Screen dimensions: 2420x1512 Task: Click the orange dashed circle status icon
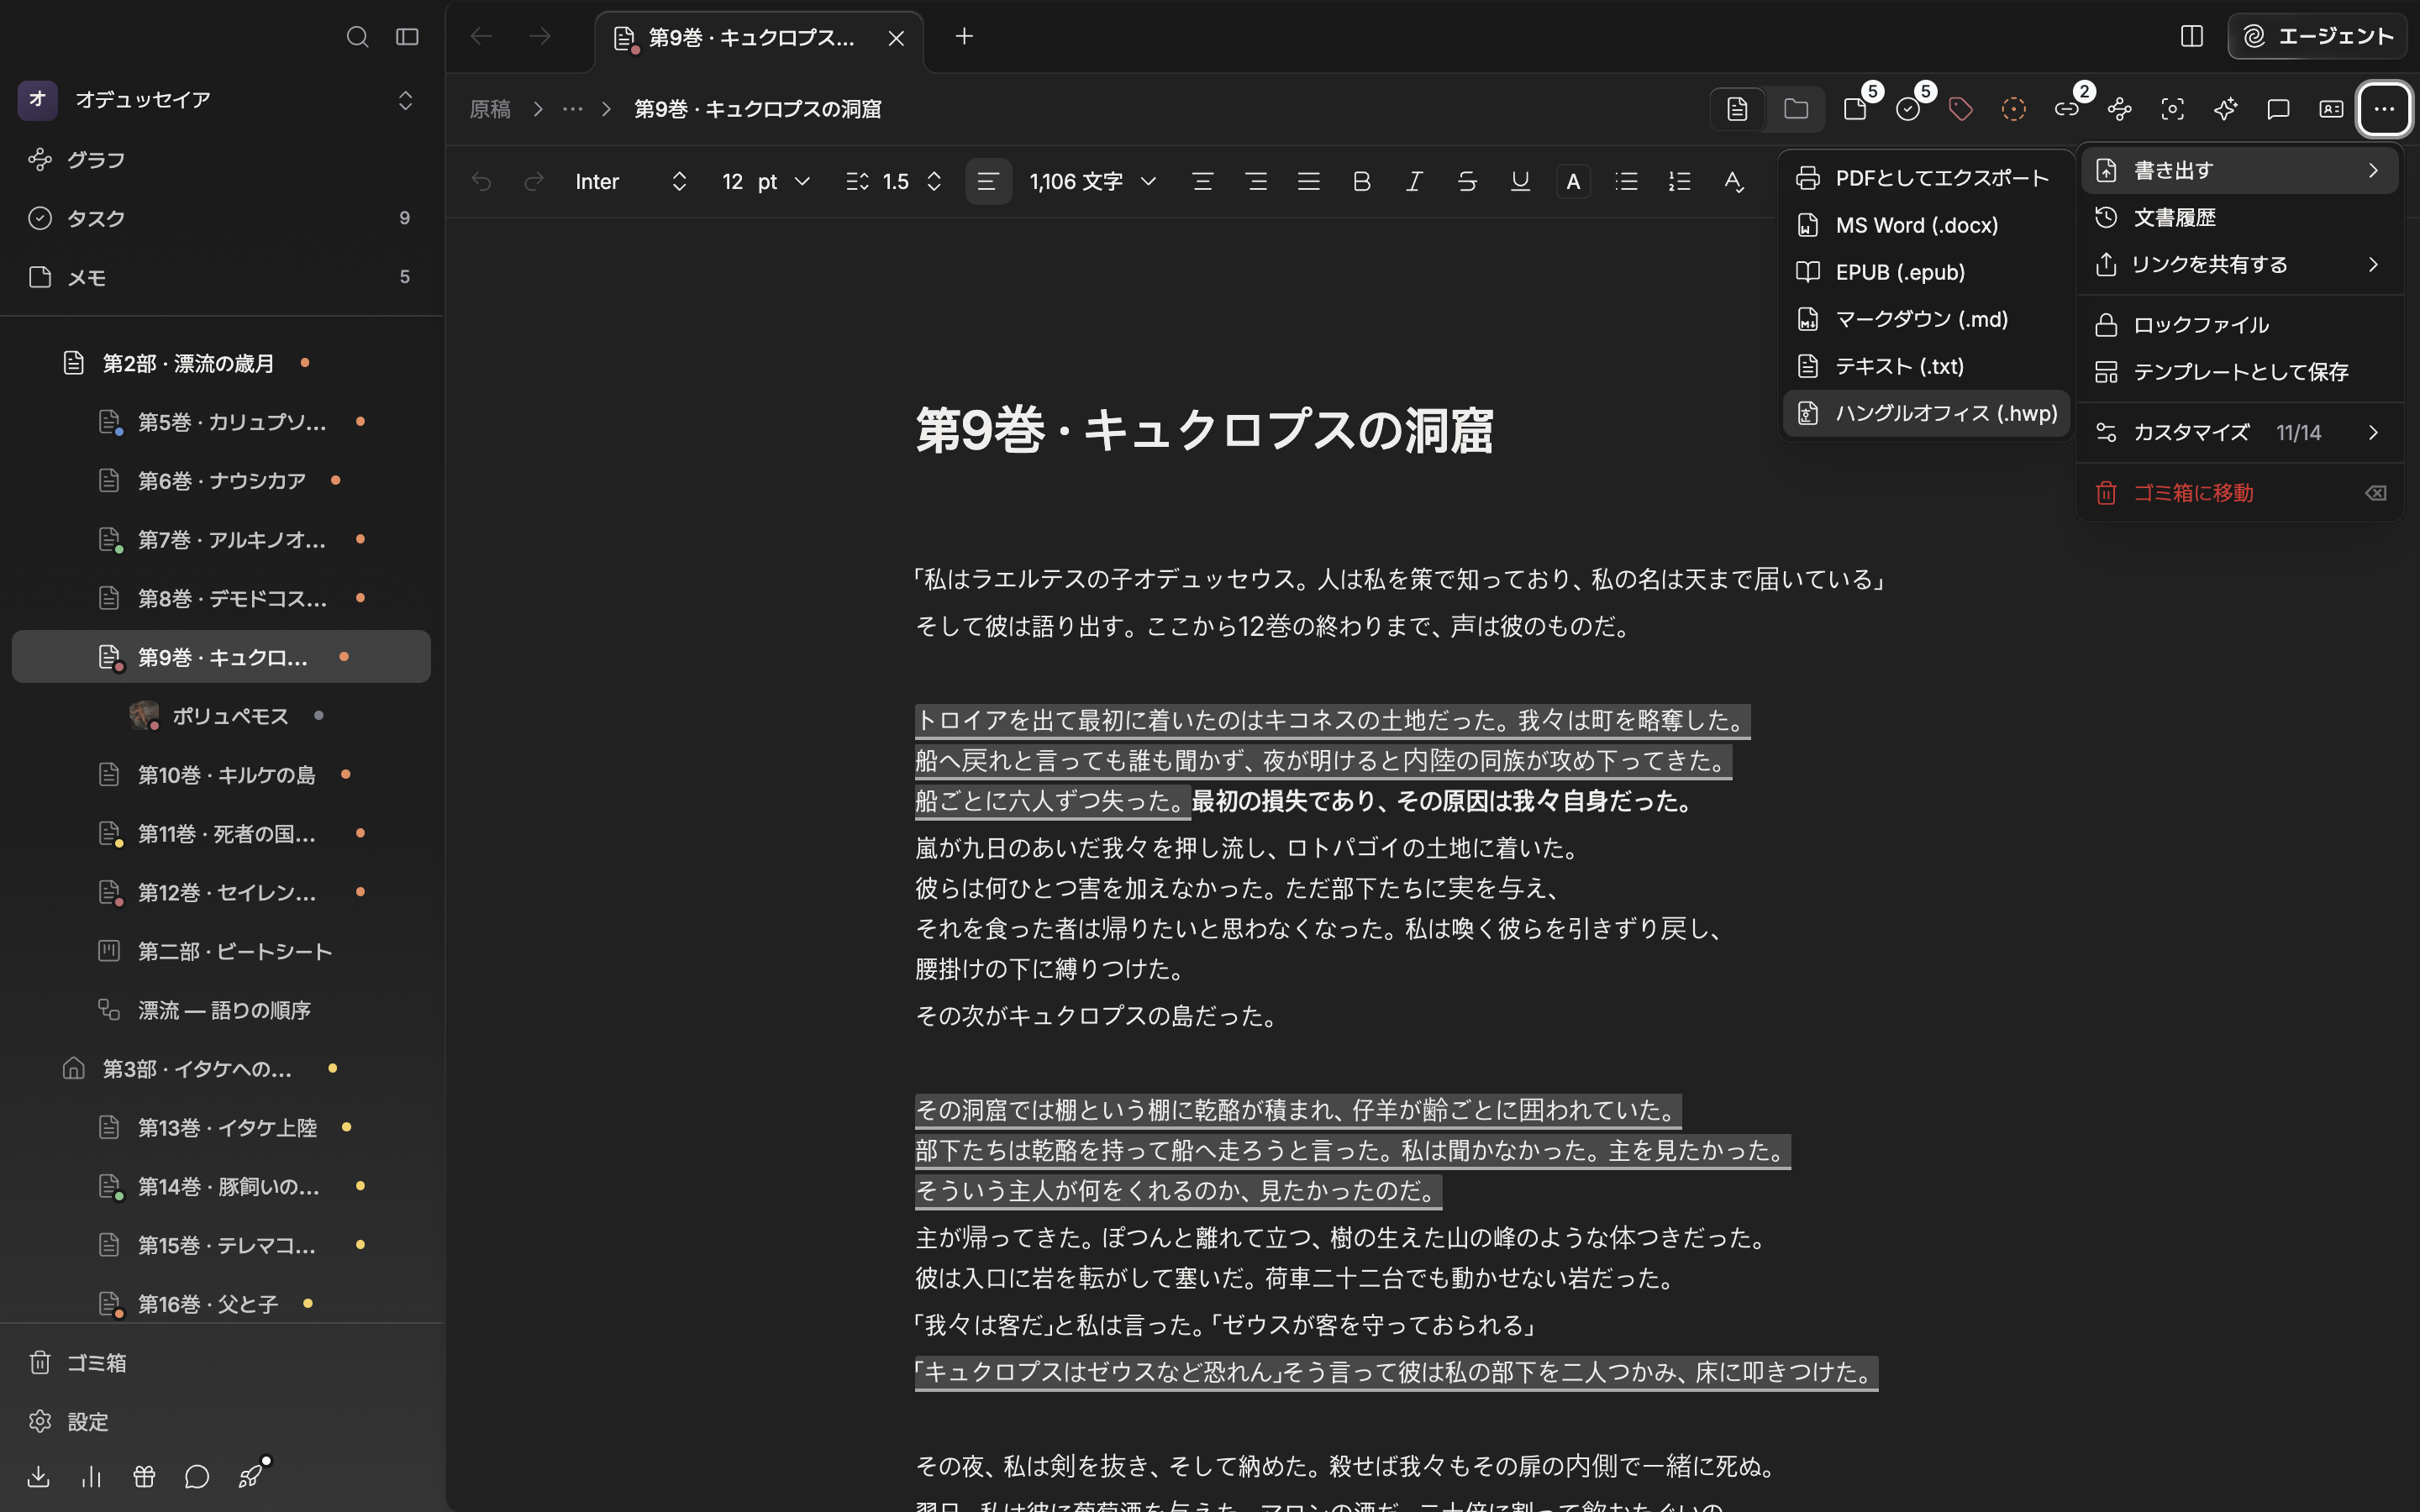click(2014, 109)
